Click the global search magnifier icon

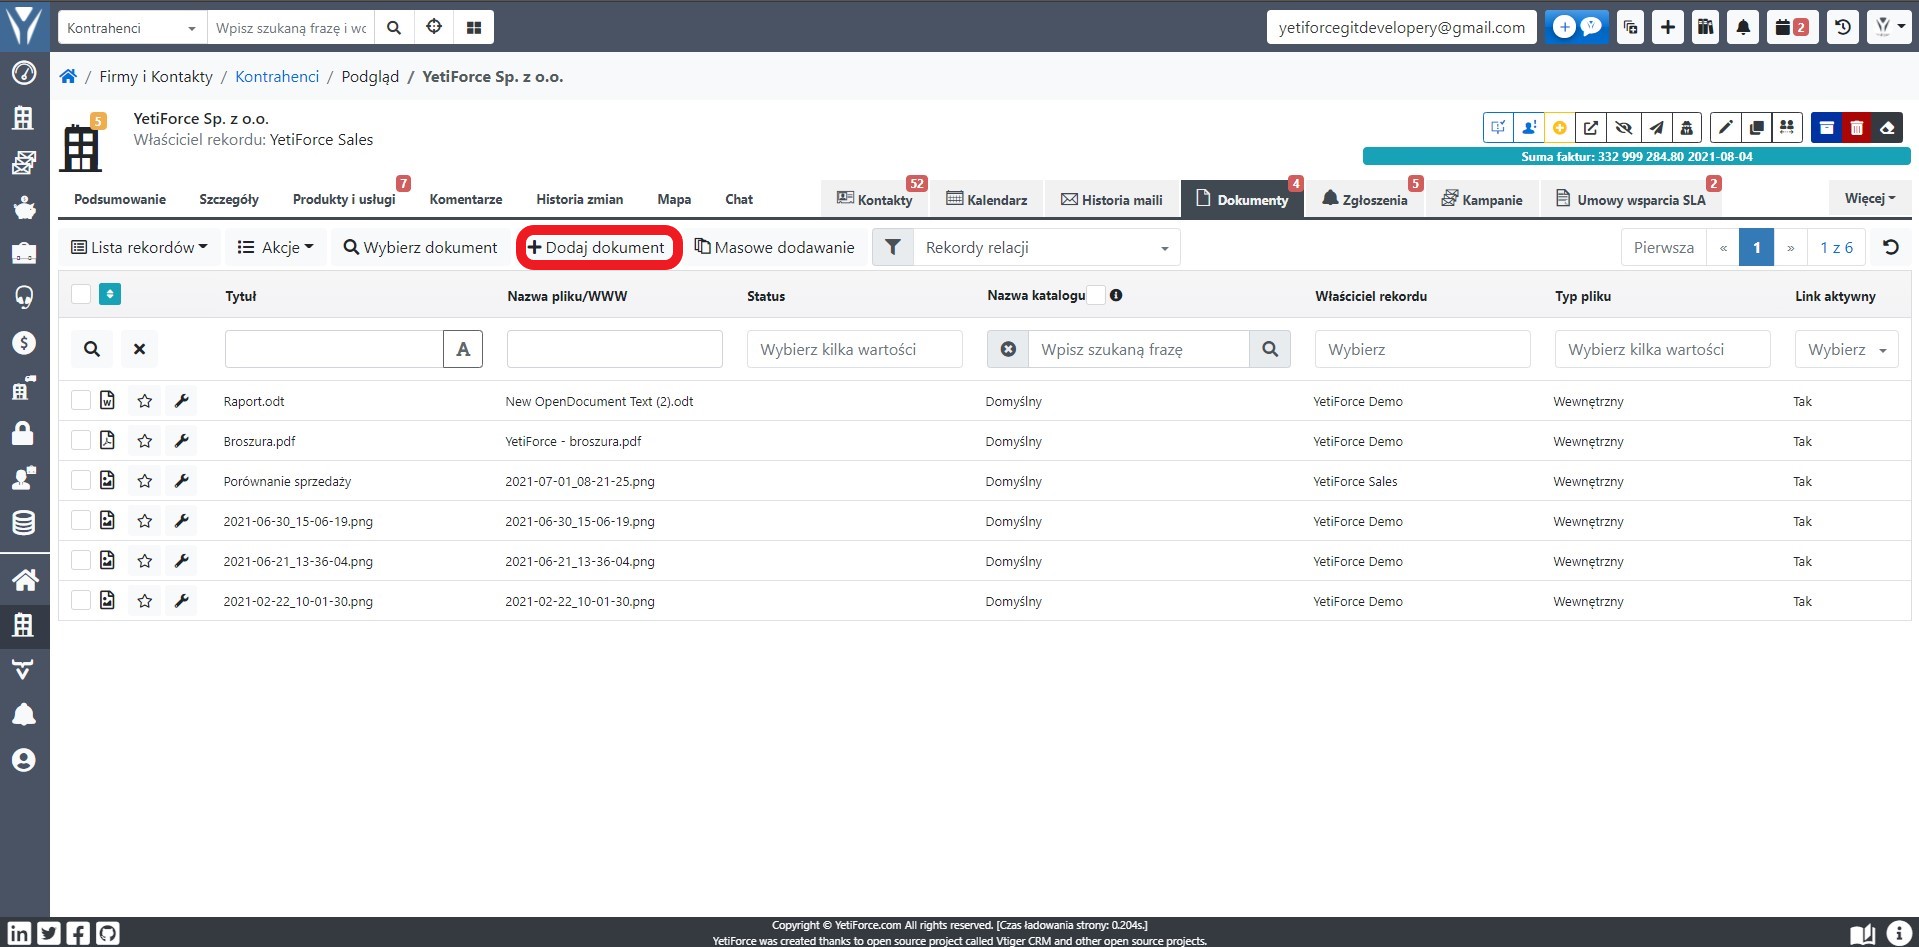point(394,28)
